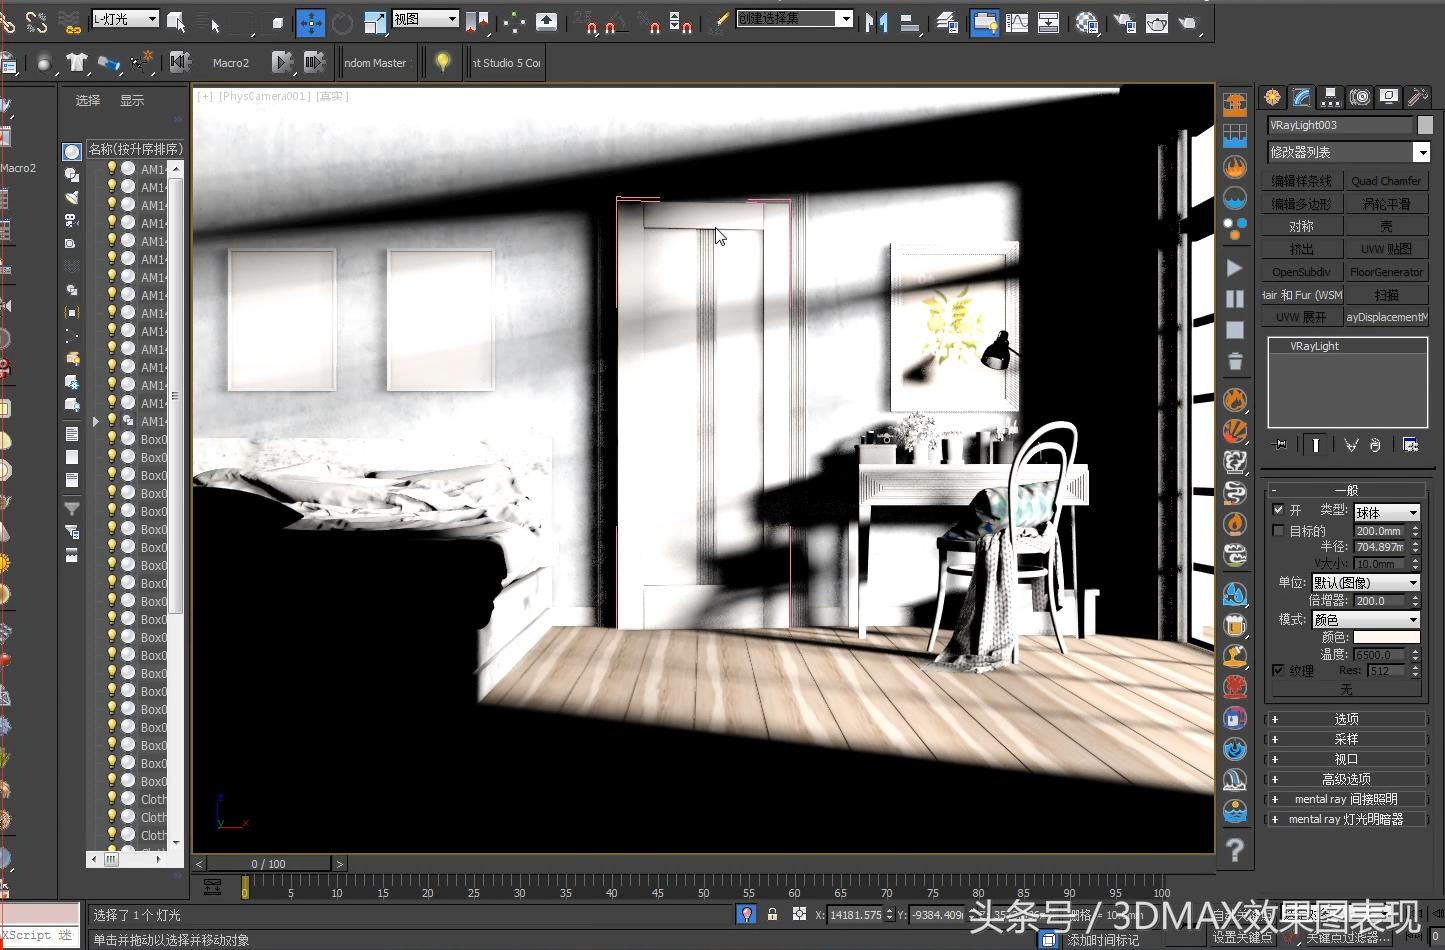Enable the 目标的 (Targeted) checkbox
Screen dimensions: 1445x950
[x=1278, y=530]
